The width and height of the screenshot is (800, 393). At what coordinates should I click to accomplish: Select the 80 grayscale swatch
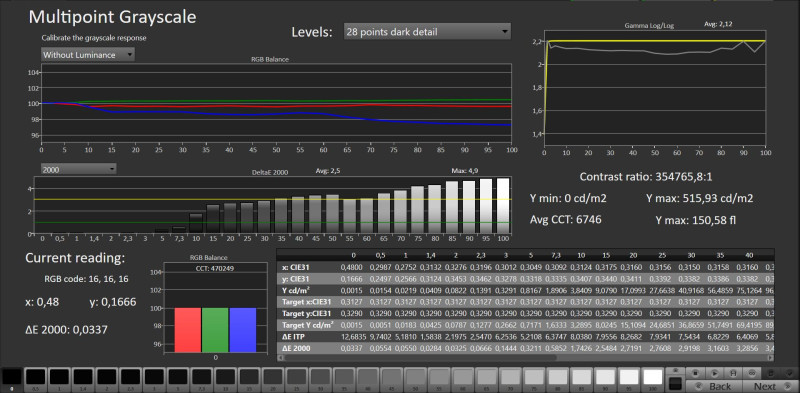pyautogui.click(x=558, y=379)
